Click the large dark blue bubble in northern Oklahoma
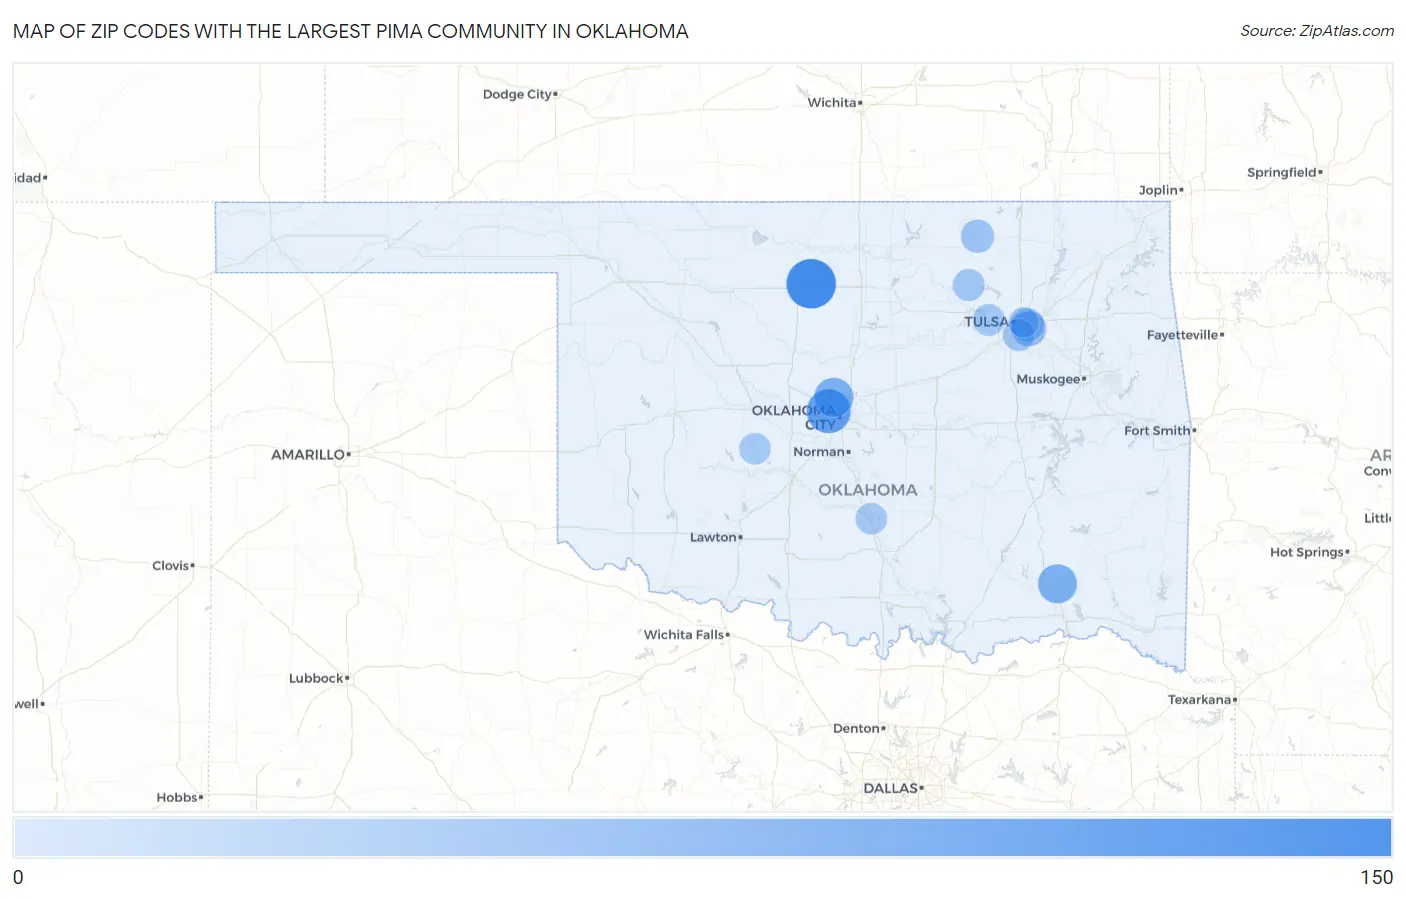Image resolution: width=1406 pixels, height=899 pixels. (x=811, y=283)
